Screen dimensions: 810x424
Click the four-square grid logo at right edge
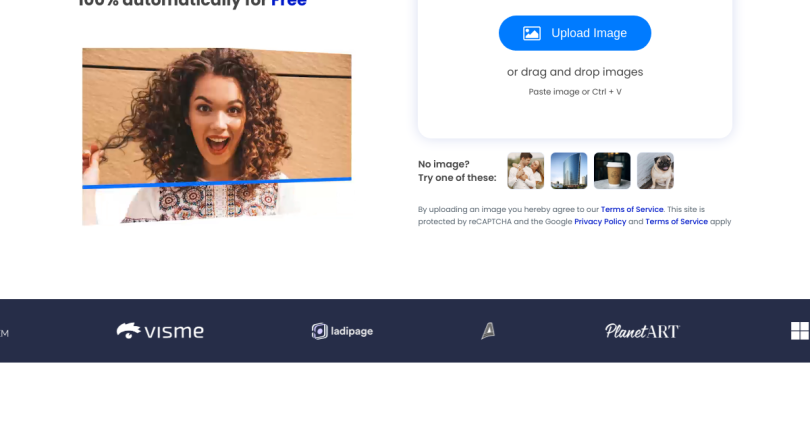click(x=800, y=331)
